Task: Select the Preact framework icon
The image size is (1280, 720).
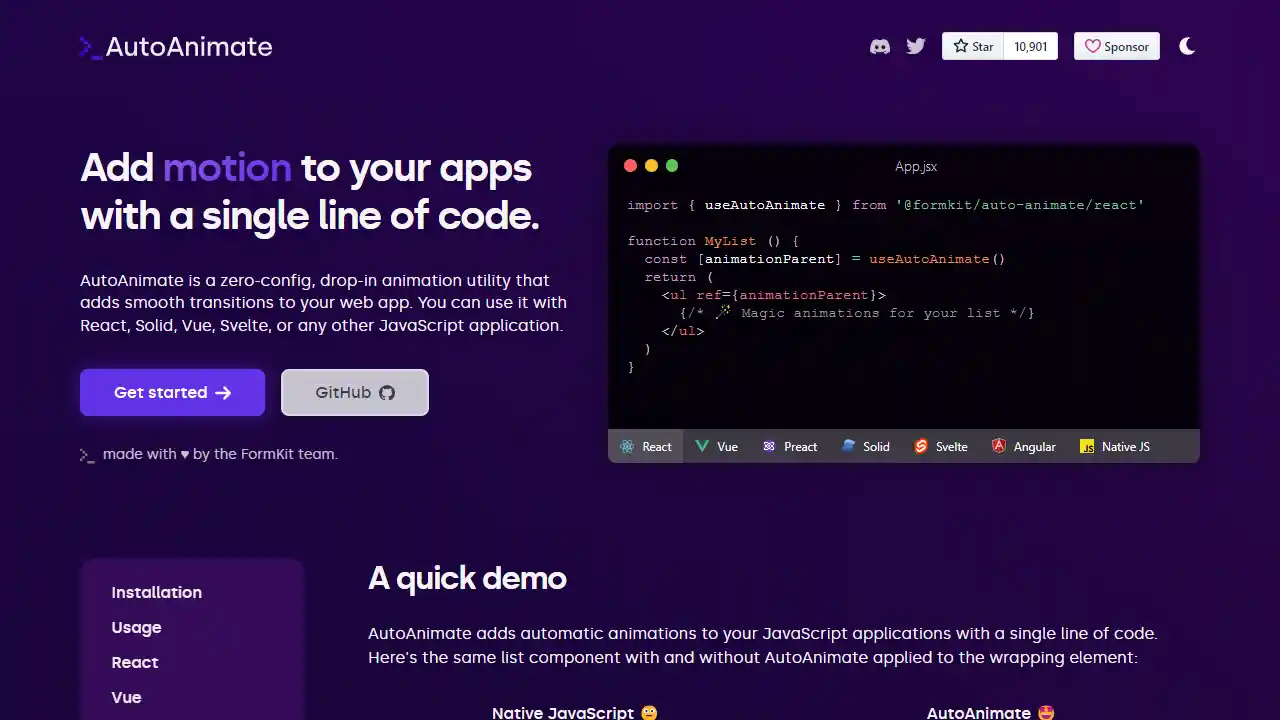Action: [768, 446]
